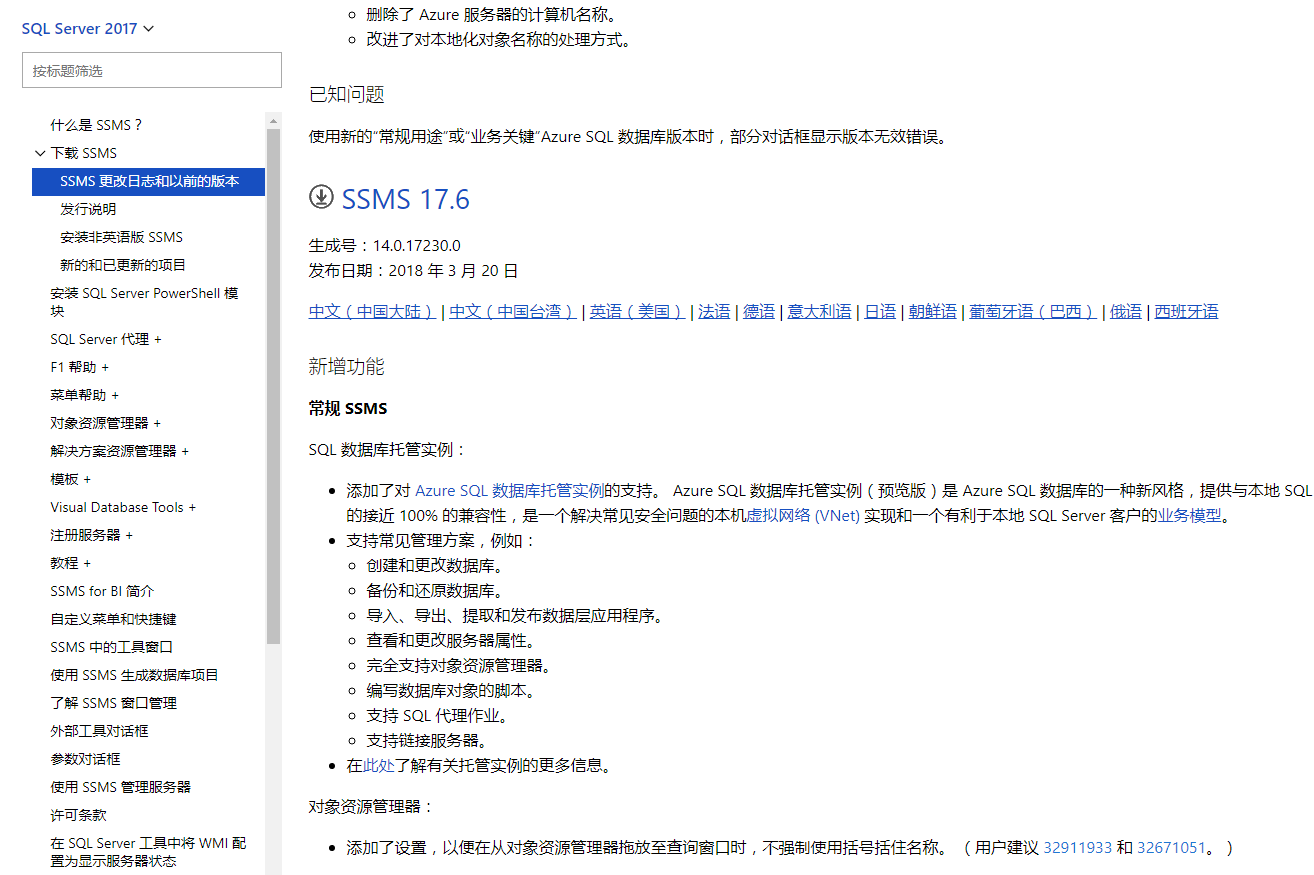Screen dimensions: 1314x875
Task: Open 参数对话框 page
Action: pos(85,759)
